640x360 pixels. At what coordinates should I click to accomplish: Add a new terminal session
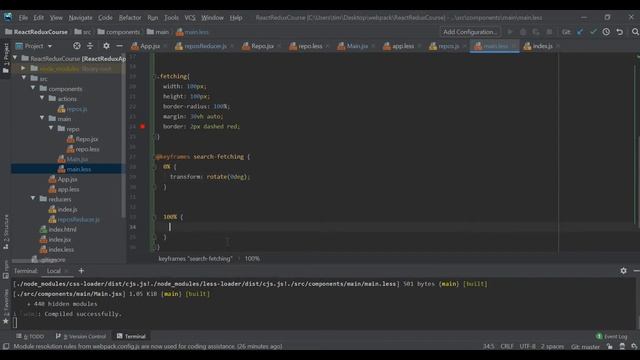click(81, 271)
